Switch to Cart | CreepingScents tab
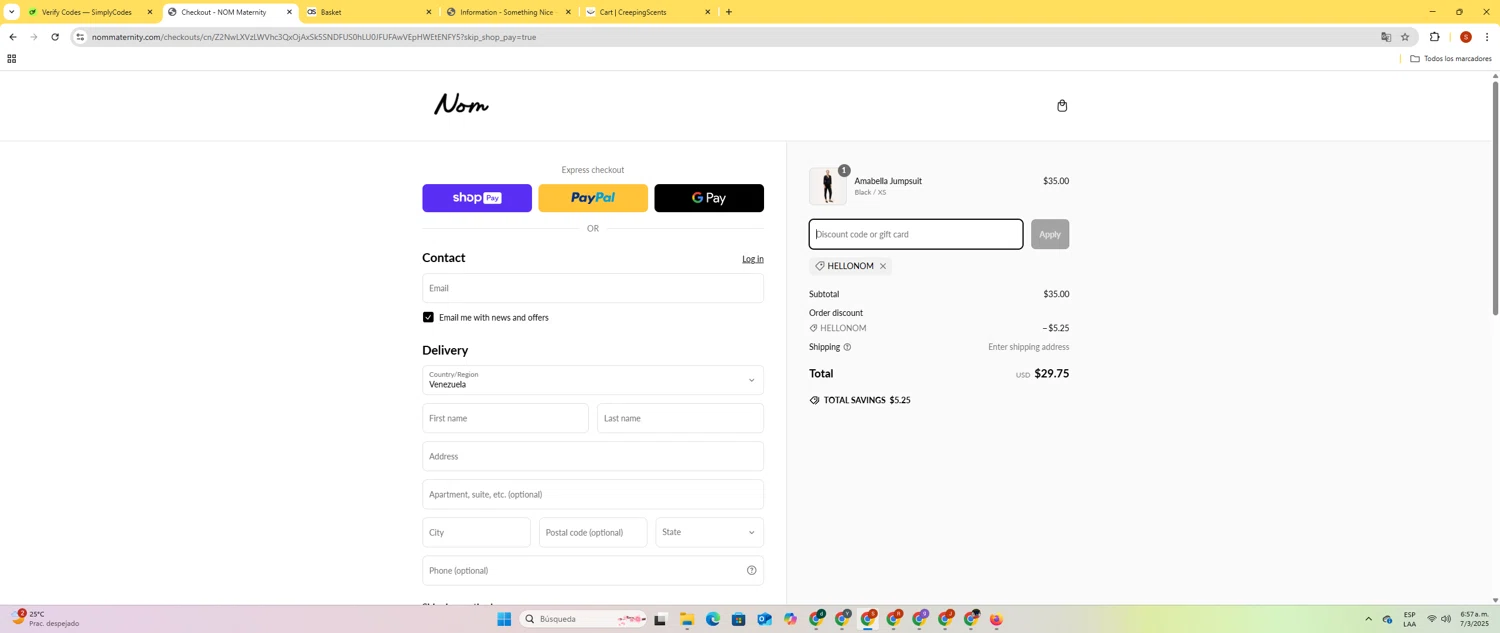The image size is (1500, 633). tap(645, 12)
